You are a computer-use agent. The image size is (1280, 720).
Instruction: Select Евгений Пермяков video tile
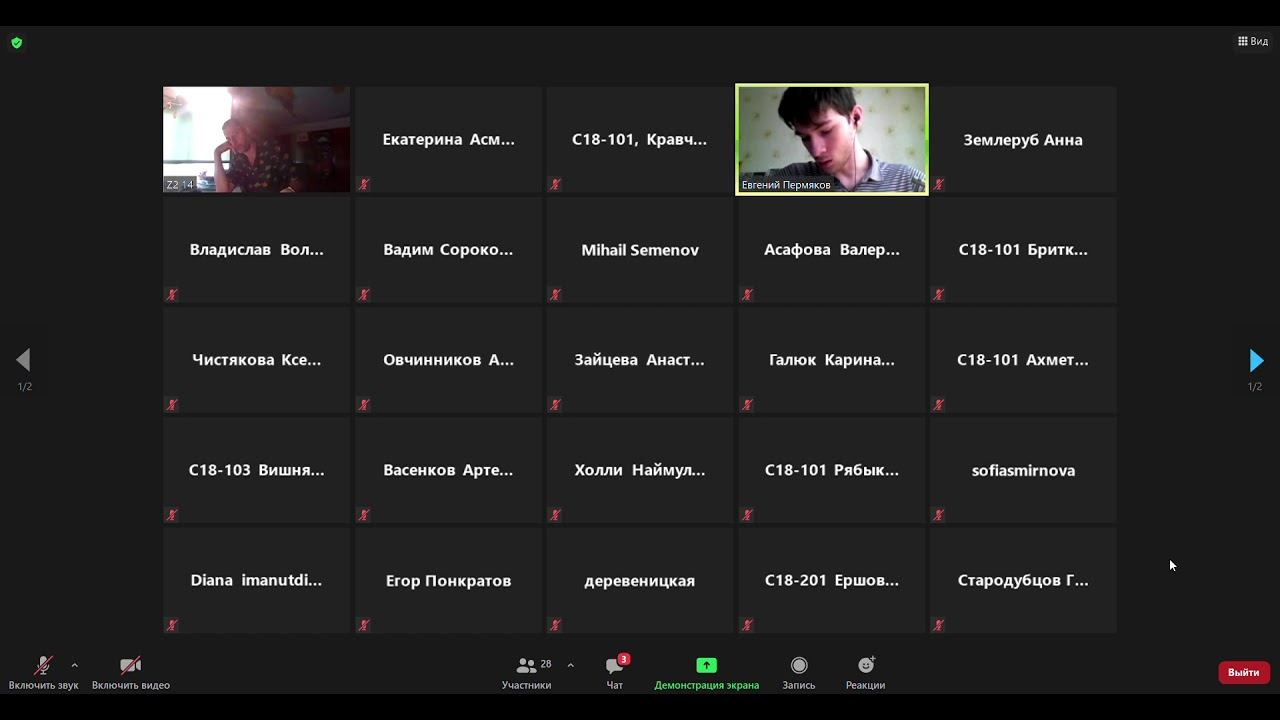832,139
